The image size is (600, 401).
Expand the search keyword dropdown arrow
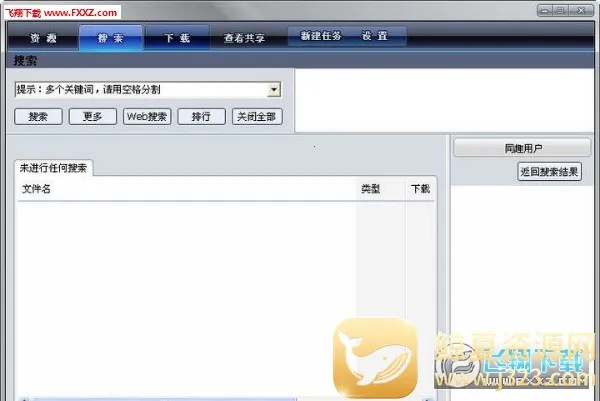pyautogui.click(x=274, y=90)
